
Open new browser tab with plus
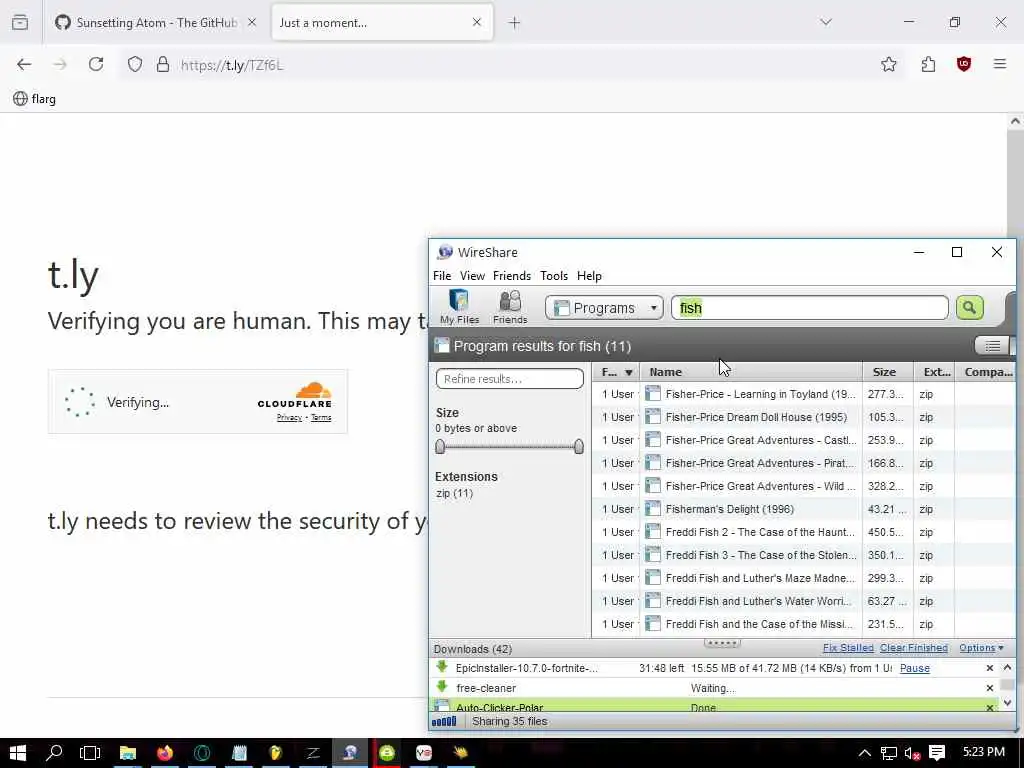515,23
